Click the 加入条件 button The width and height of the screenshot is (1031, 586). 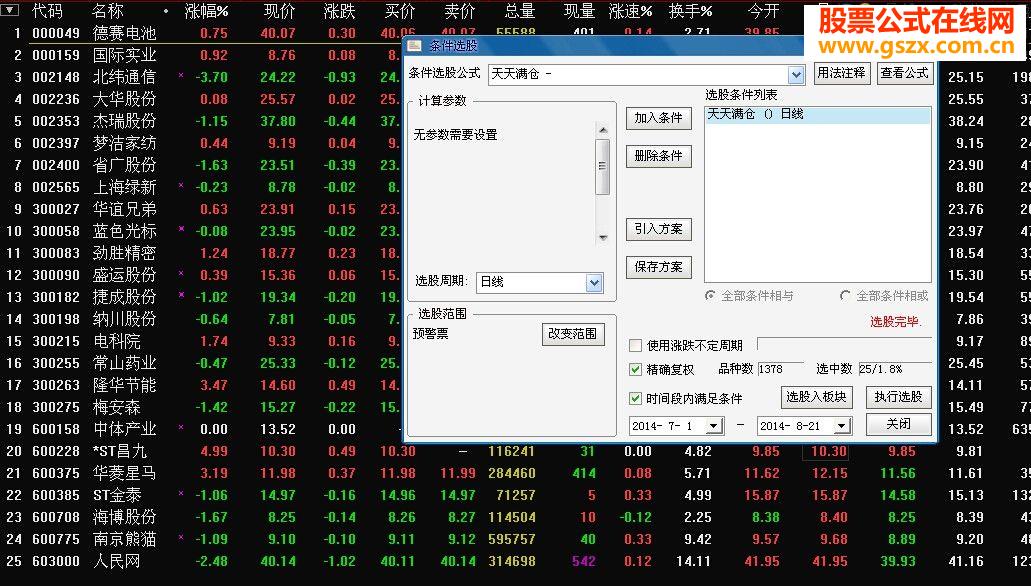tap(659, 118)
